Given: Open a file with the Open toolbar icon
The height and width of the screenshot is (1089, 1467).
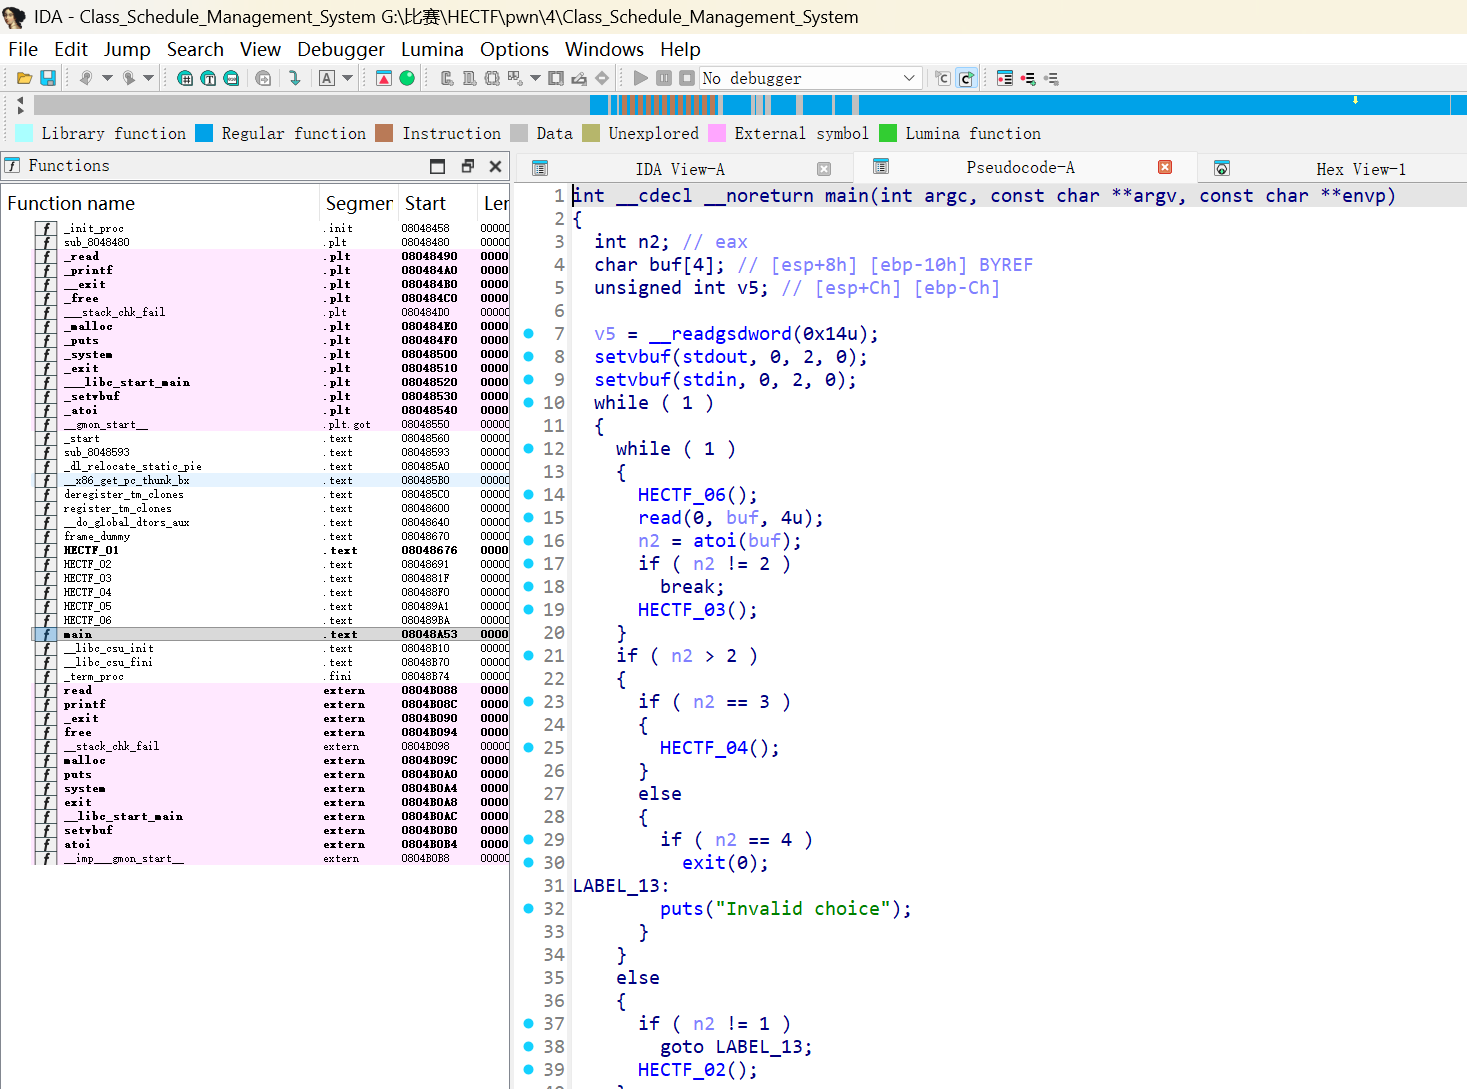Looking at the screenshot, I should point(23,77).
